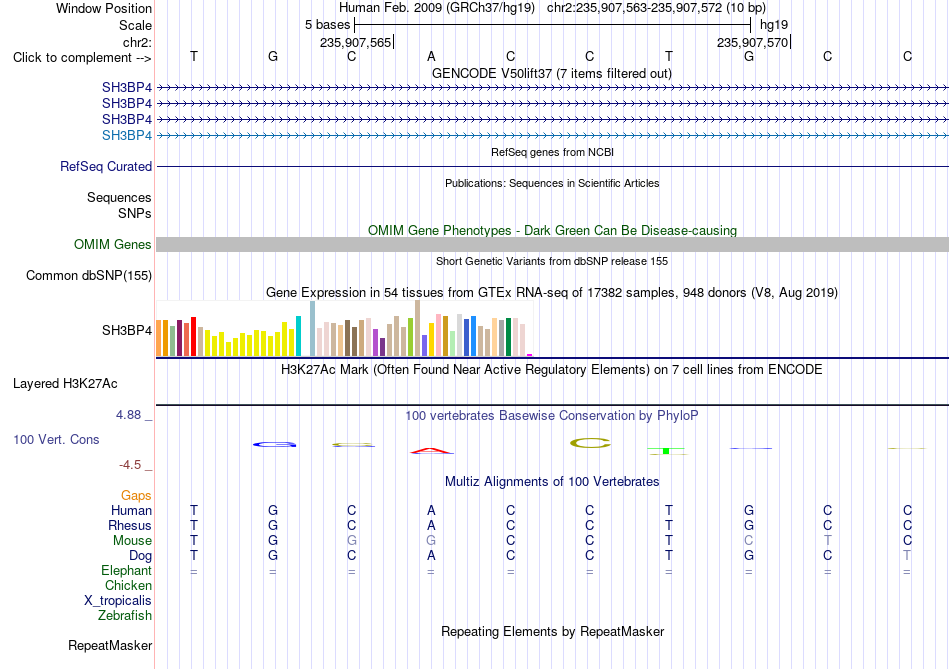Click the '5 bases' scale label
Viewport: 950px width, 669px height.
[327, 25]
